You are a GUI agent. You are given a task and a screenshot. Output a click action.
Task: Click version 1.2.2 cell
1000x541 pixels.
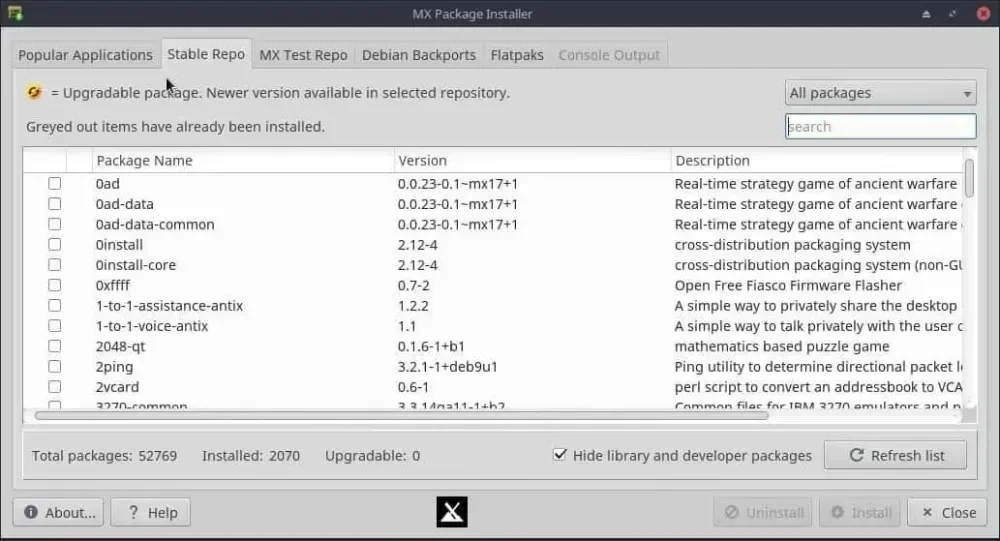click(413, 306)
